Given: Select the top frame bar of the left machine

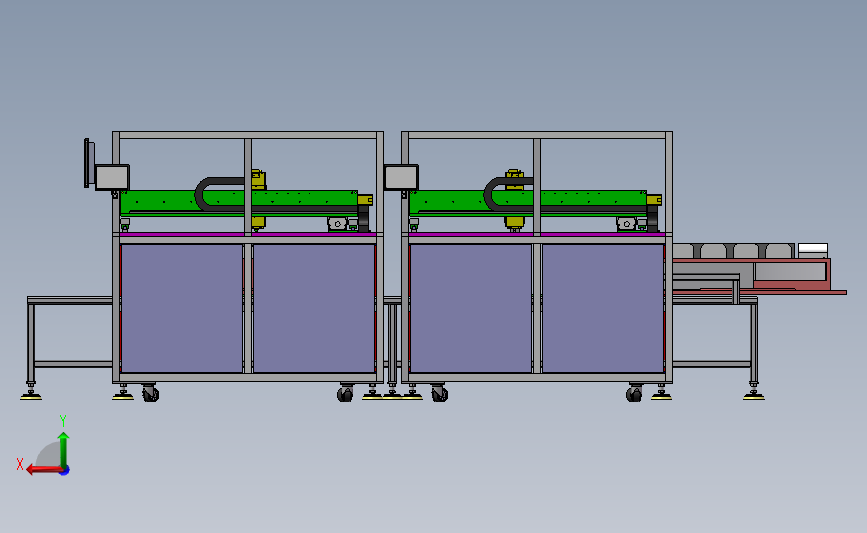Looking at the screenshot, I should tap(248, 135).
